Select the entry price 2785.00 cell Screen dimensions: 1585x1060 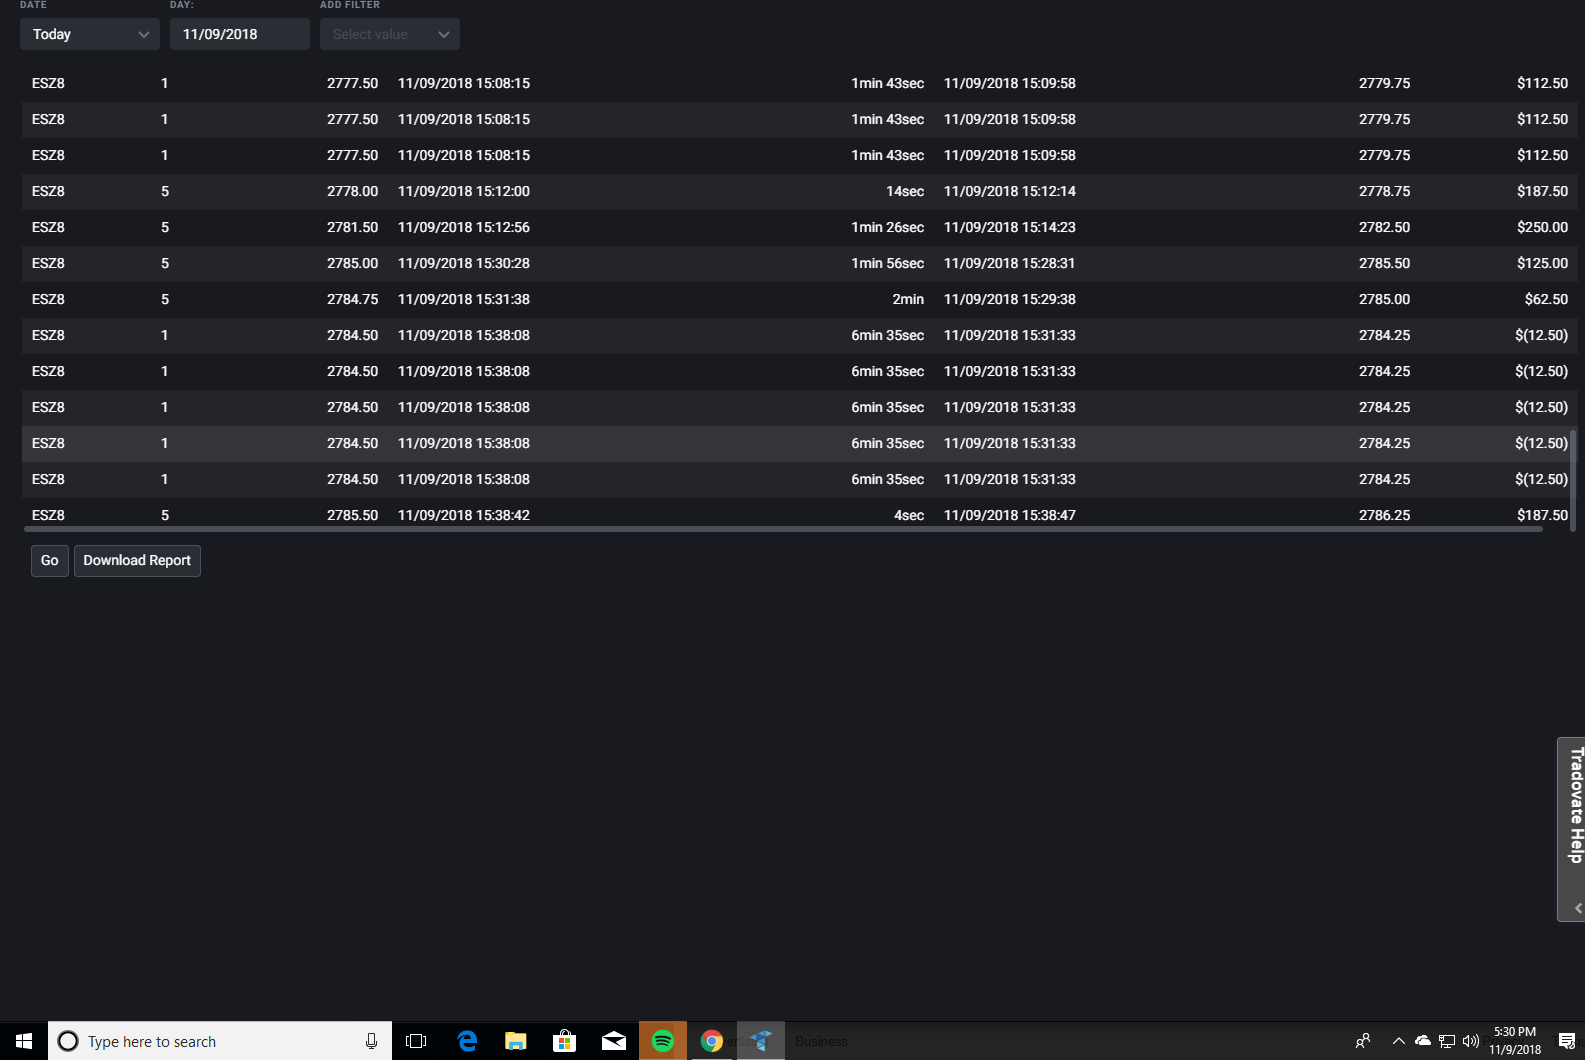[x=352, y=263]
